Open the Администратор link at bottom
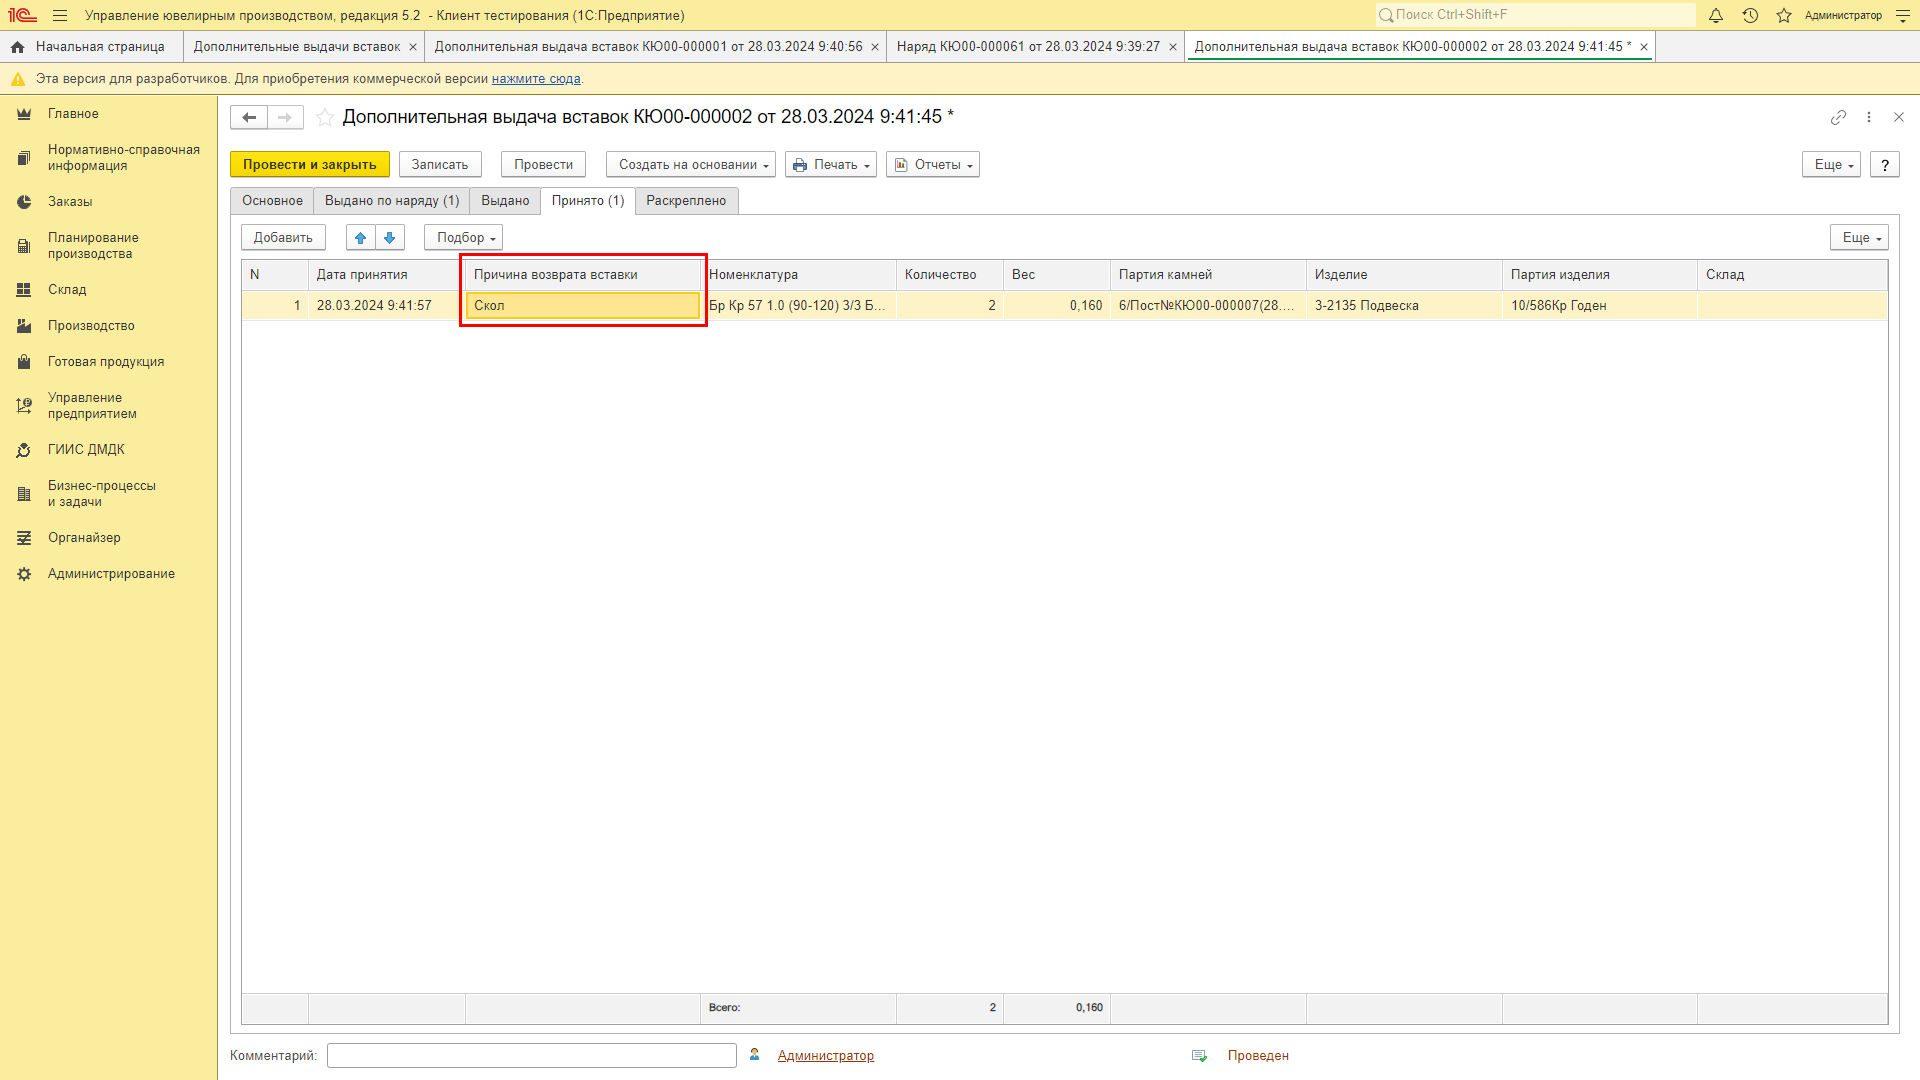1920x1080 pixels. click(x=826, y=1056)
